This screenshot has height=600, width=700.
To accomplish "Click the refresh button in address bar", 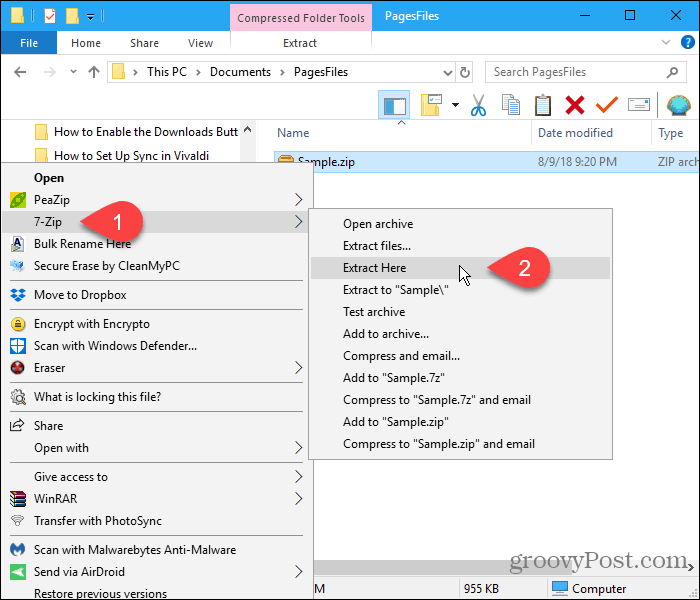I will tap(465, 72).
